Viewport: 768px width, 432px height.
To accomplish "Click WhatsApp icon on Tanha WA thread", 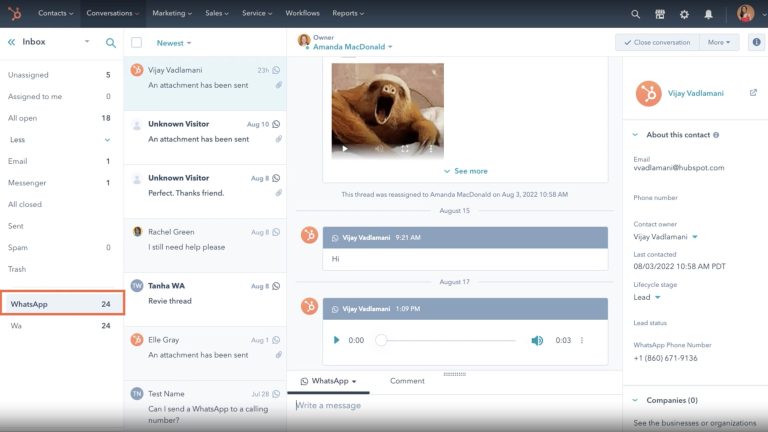I will click(276, 286).
